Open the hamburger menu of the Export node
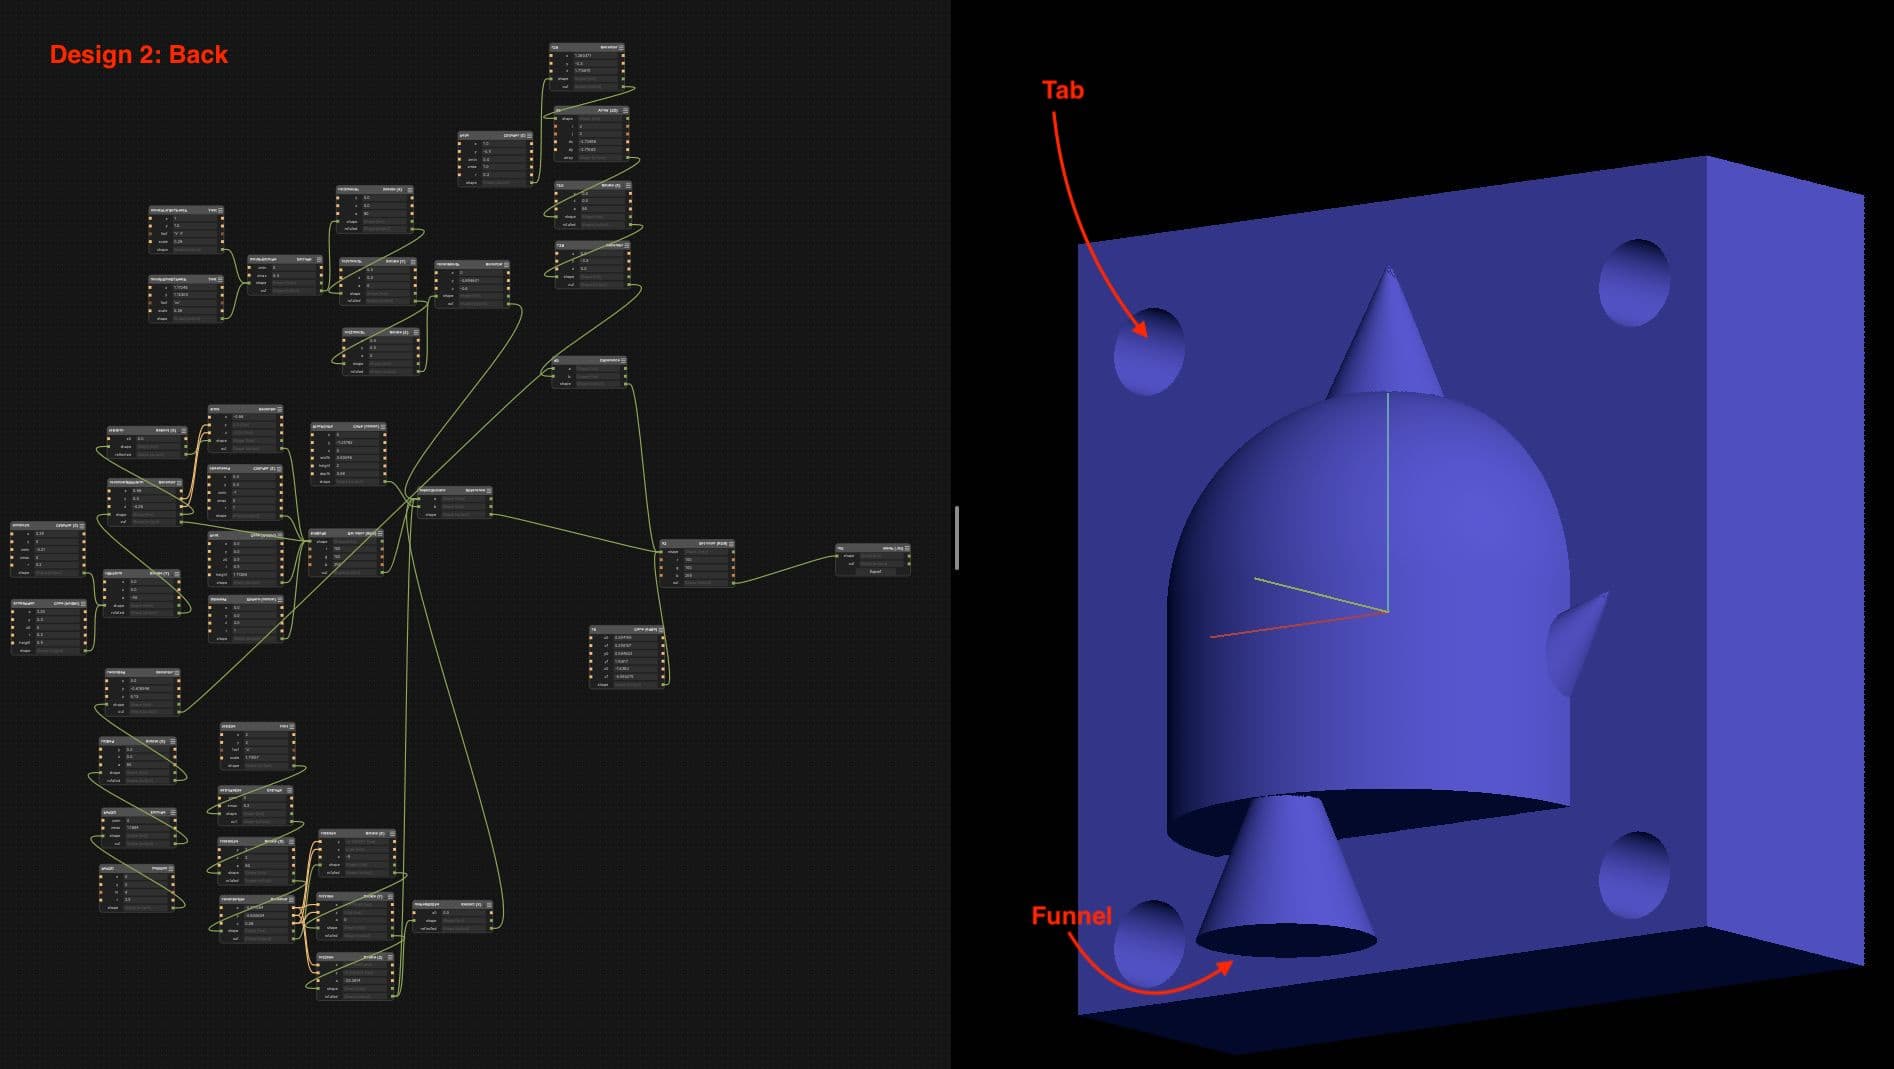The image size is (1894, 1069). tap(906, 548)
